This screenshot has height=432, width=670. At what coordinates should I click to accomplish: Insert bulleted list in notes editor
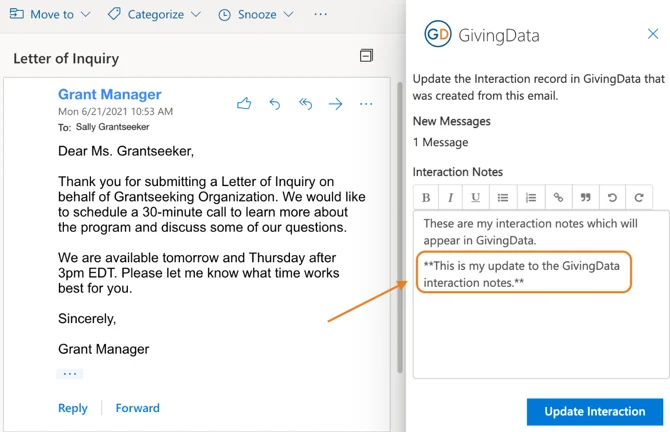point(503,197)
